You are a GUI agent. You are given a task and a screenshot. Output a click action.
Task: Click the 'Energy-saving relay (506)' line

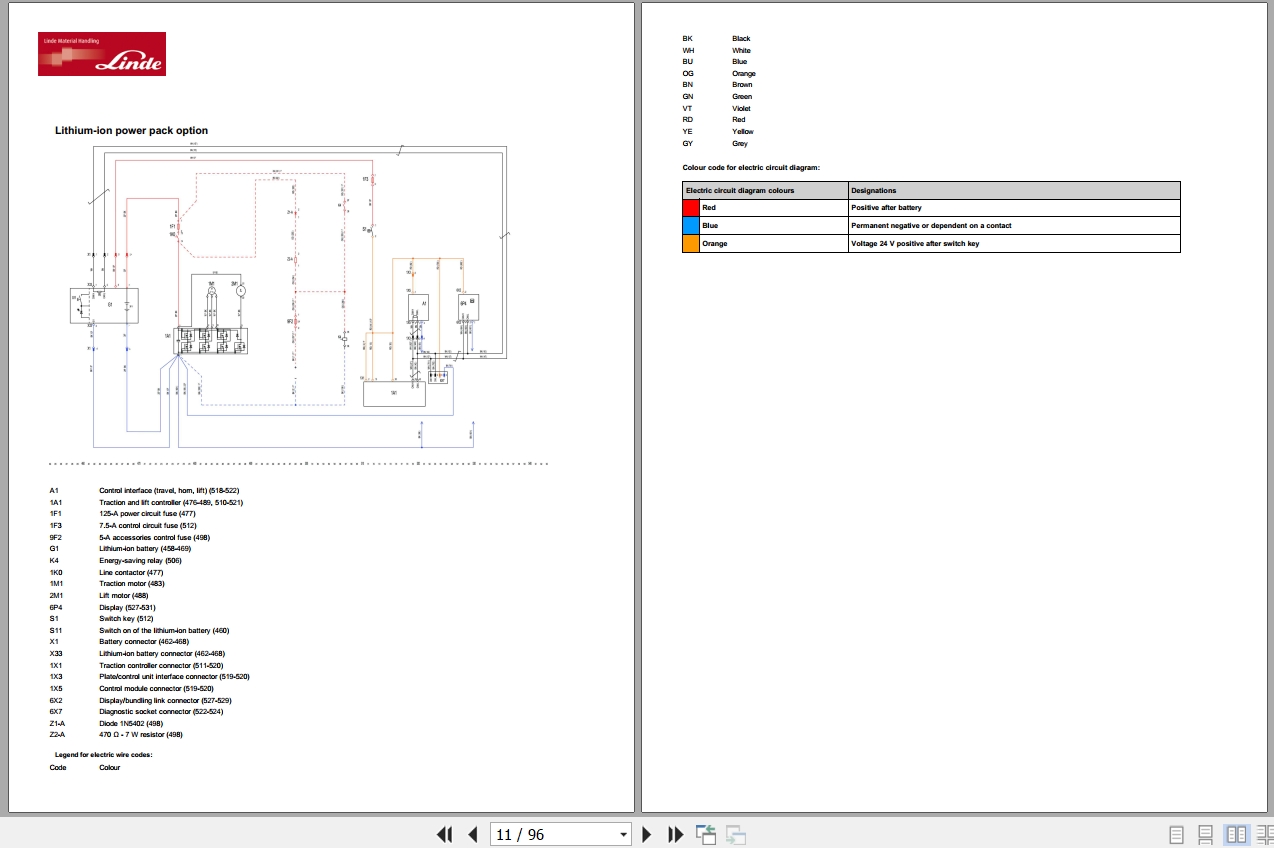pyautogui.click(x=140, y=561)
